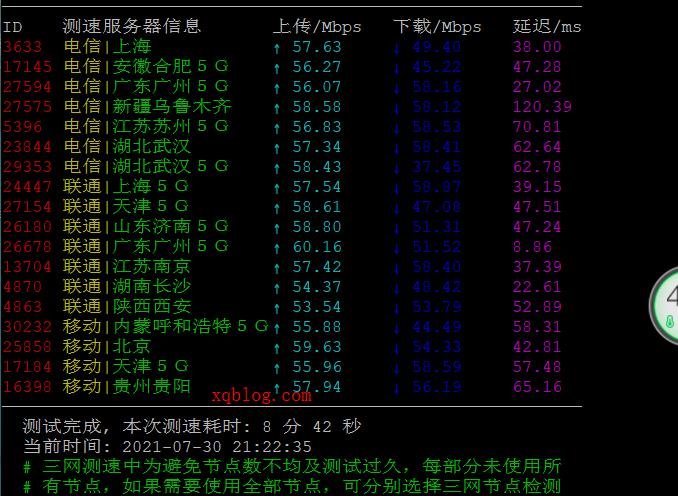This screenshot has width=678, height=496.
Task: Click the 电信|上海 server name
Action: [x=107, y=46]
